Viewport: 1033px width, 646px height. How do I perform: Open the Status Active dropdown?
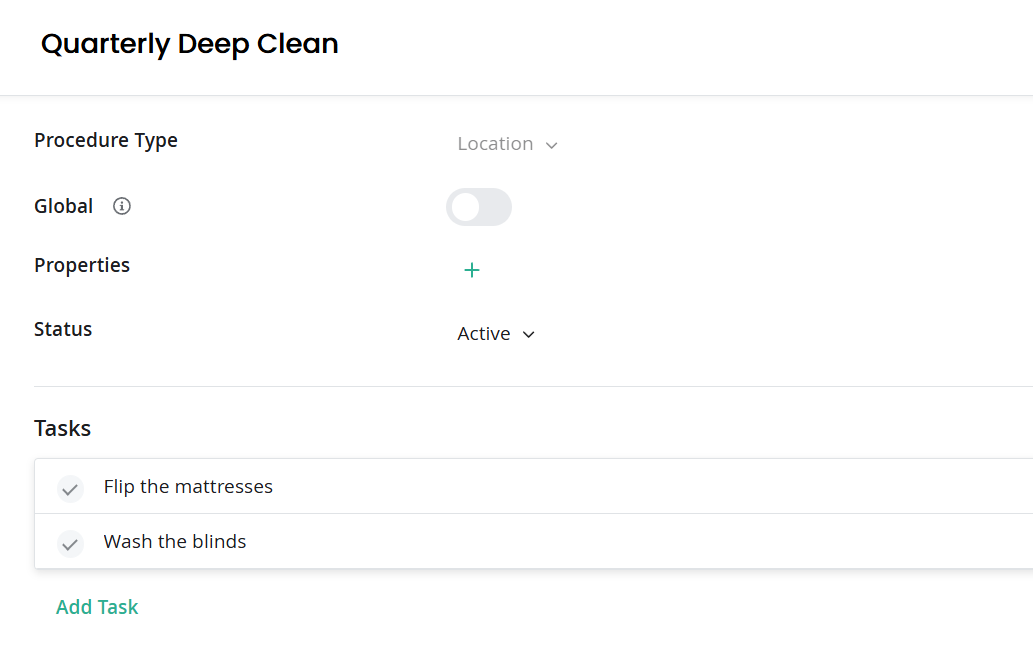click(496, 334)
